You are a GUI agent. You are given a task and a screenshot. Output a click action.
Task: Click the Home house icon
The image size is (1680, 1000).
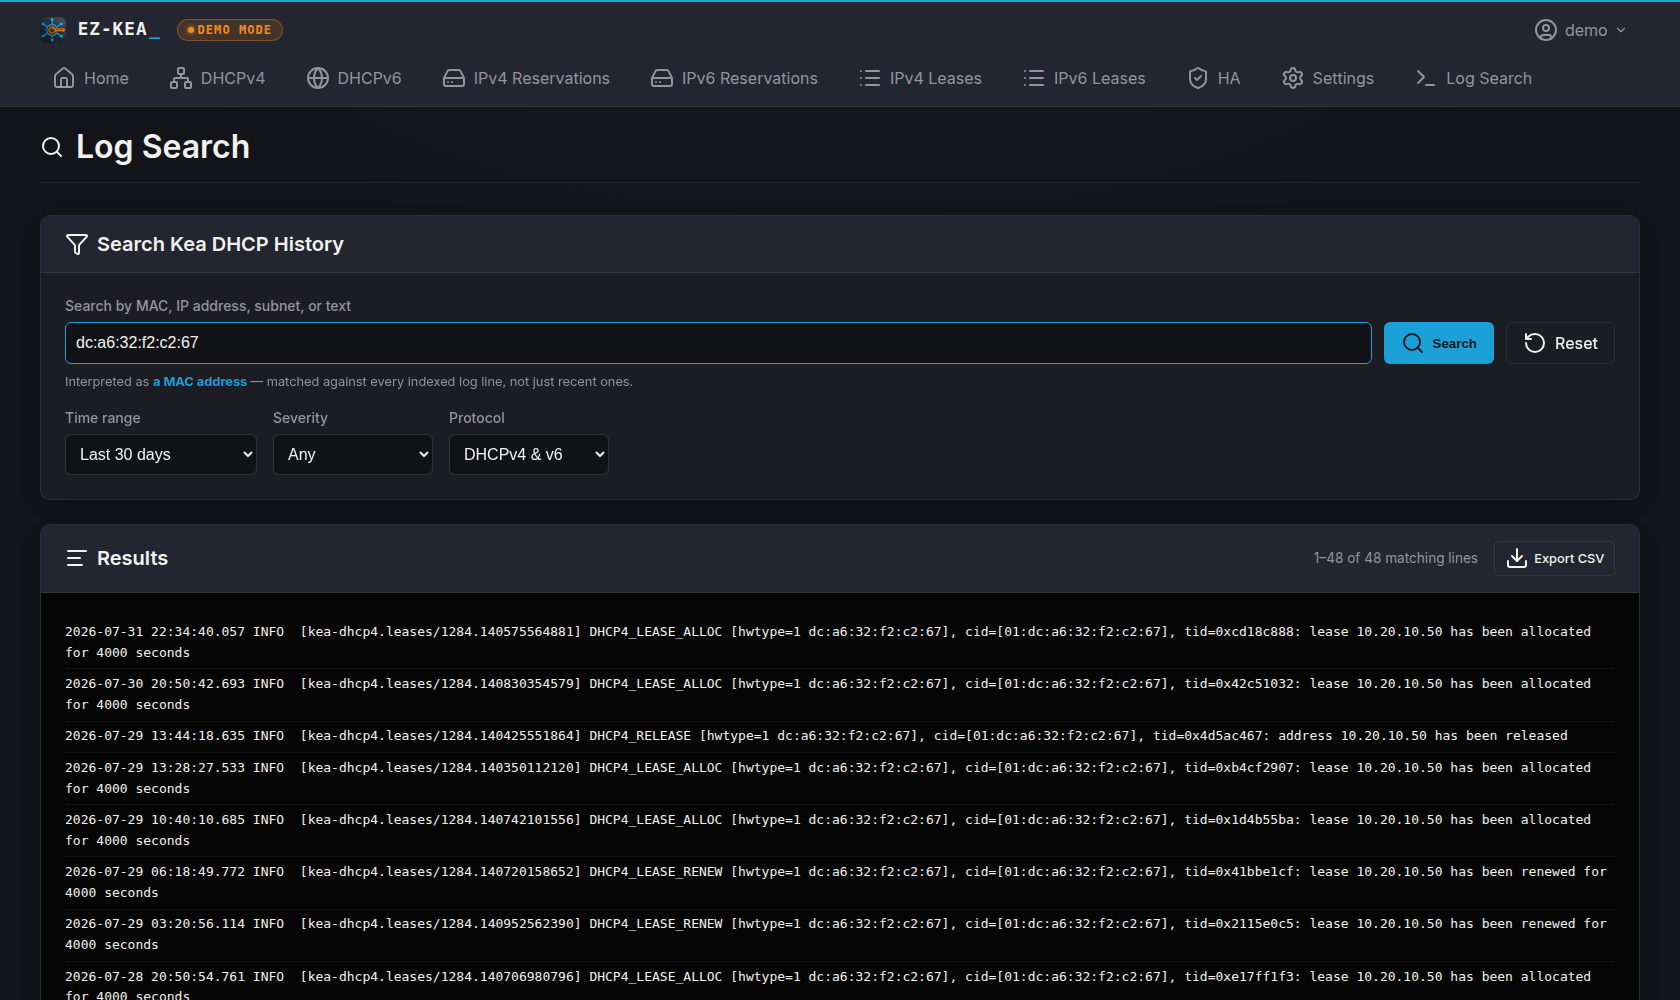coord(64,78)
